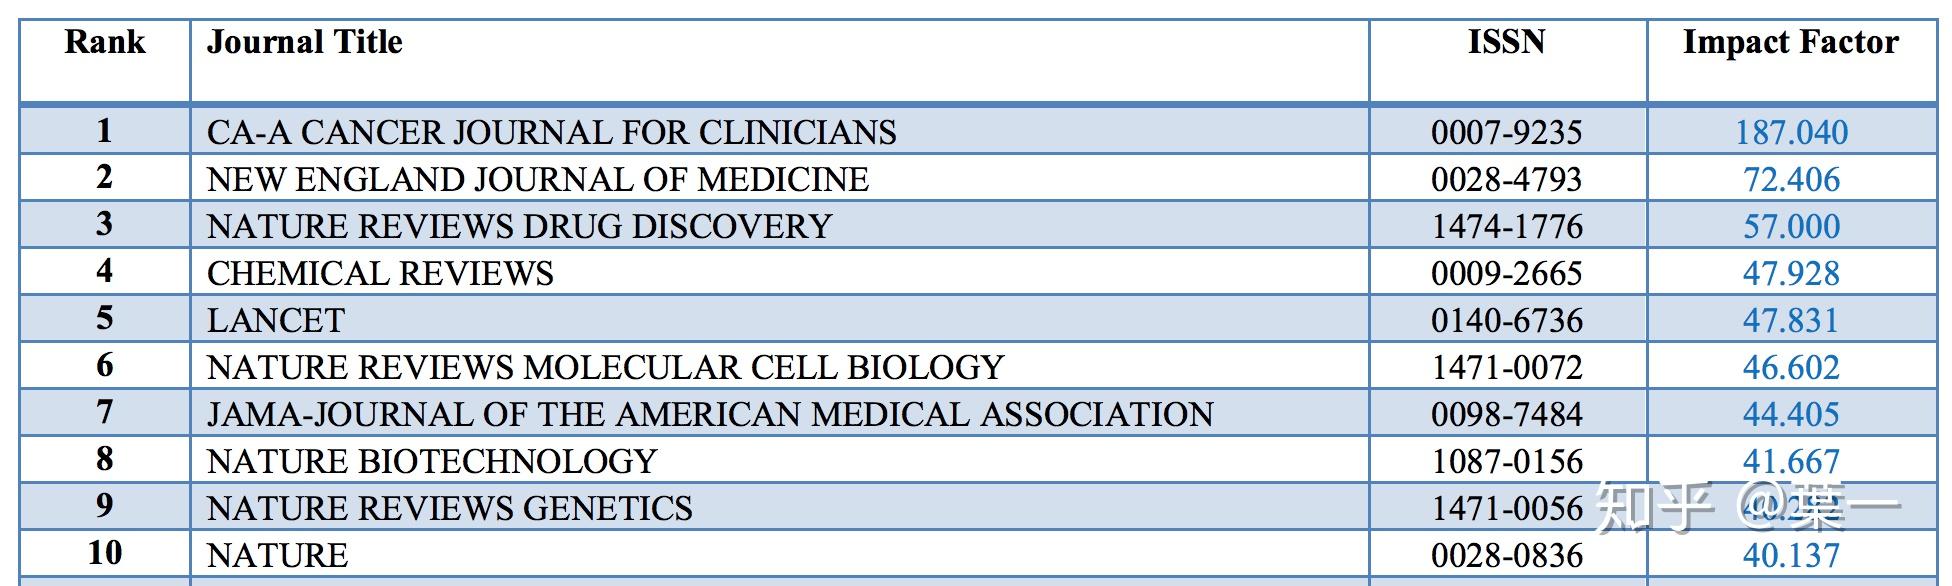
Task: Click the 40.137 impact factor link
Action: tap(1791, 555)
